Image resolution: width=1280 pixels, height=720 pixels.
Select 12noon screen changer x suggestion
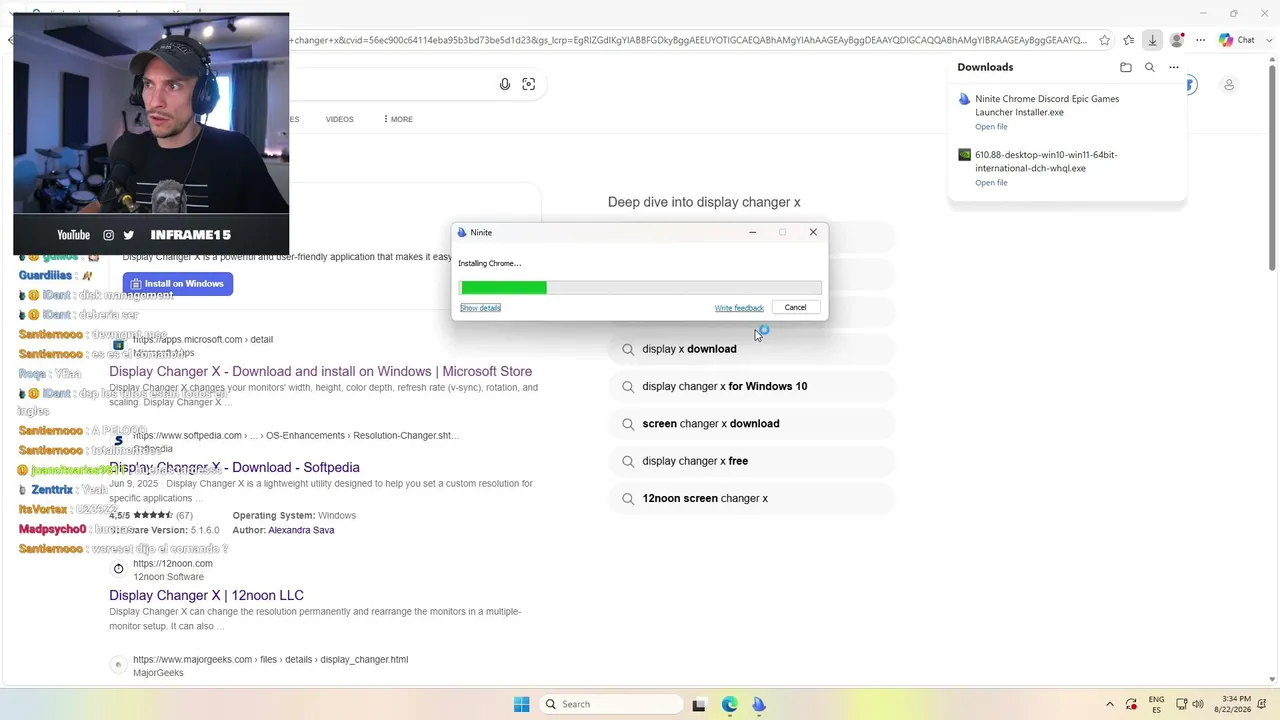pos(752,498)
